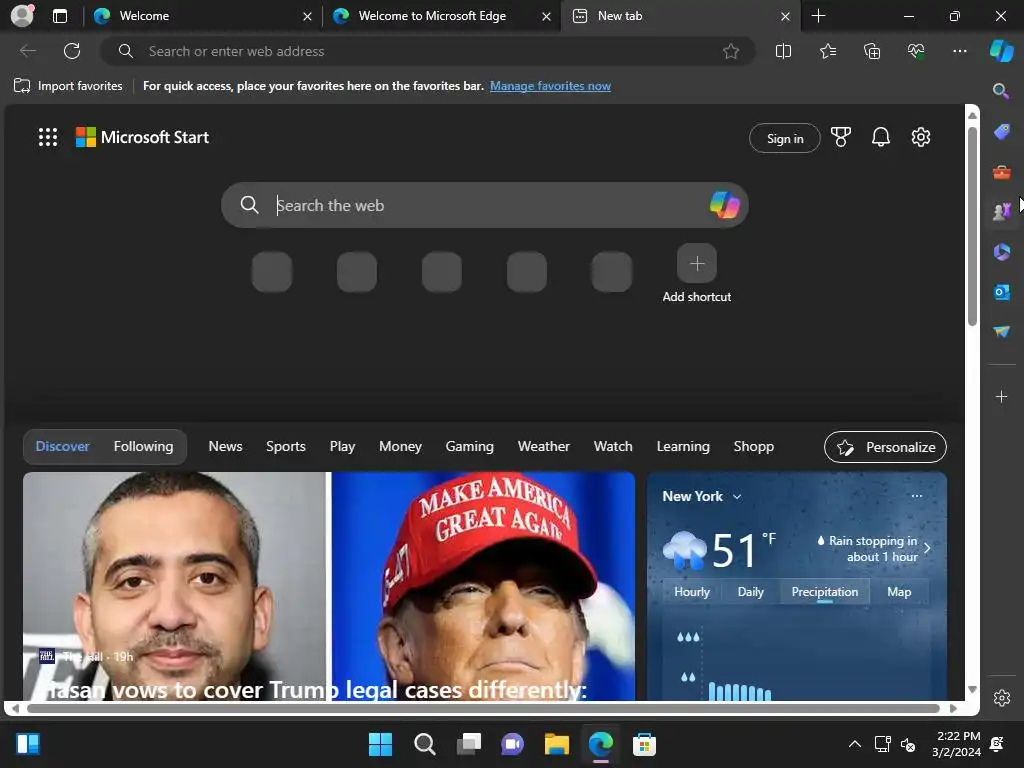Open the News category
1024x768 pixels.
pos(225,447)
